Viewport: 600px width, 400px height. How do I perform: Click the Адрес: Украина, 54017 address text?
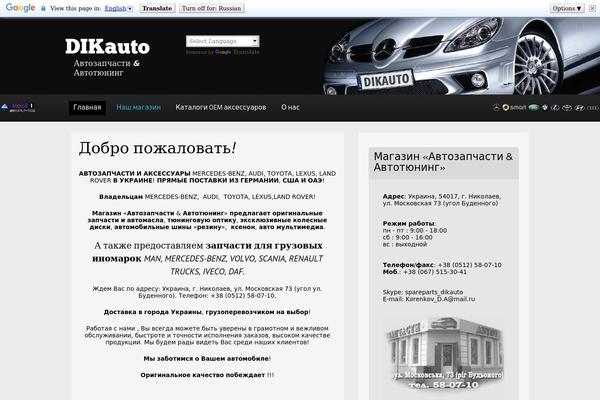[442, 200]
